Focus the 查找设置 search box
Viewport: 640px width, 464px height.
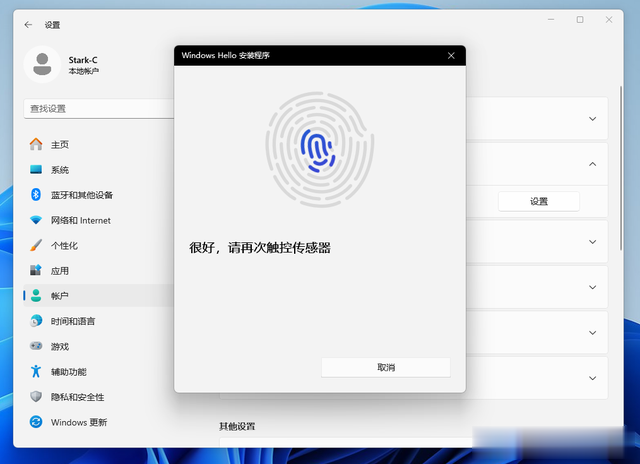coord(99,109)
